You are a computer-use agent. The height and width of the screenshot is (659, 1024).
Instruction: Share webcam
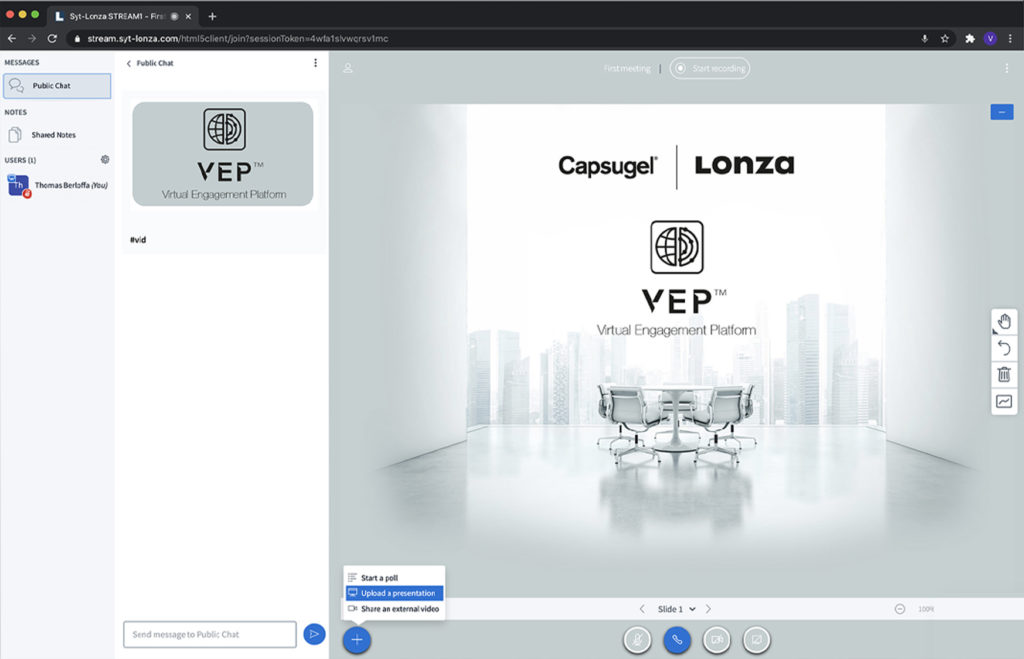click(x=716, y=639)
